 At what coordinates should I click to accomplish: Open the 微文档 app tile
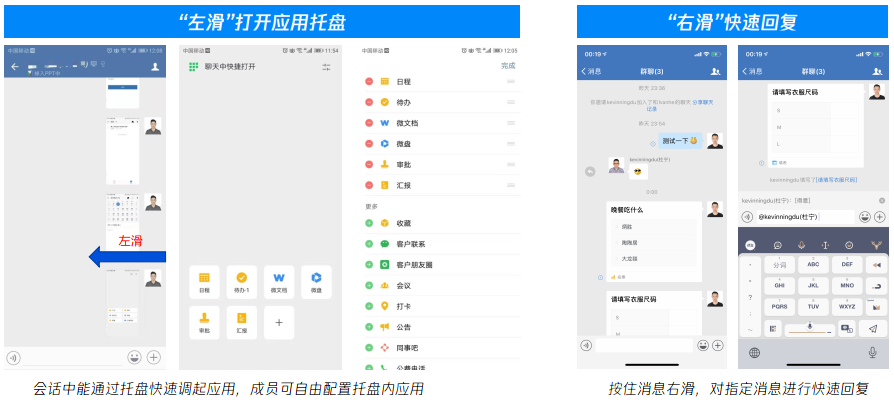click(279, 280)
